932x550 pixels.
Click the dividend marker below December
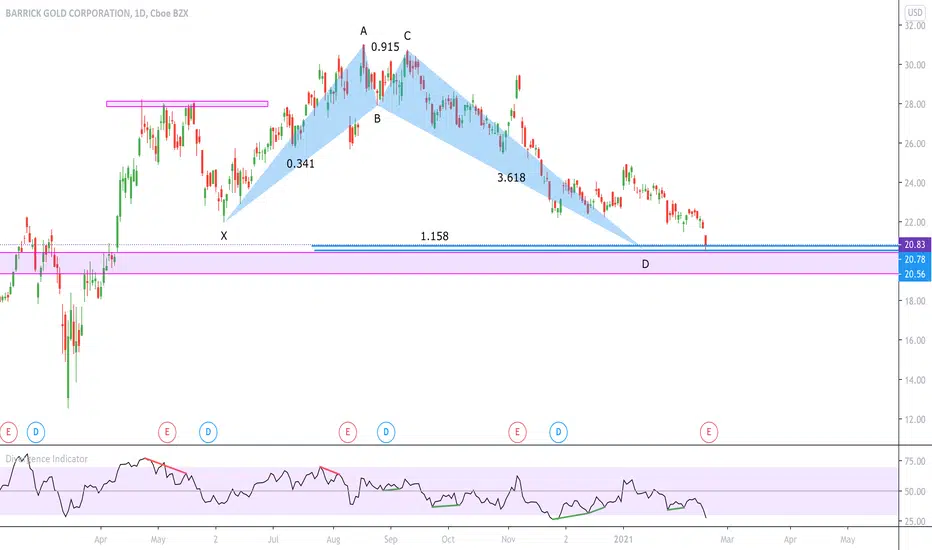point(558,432)
